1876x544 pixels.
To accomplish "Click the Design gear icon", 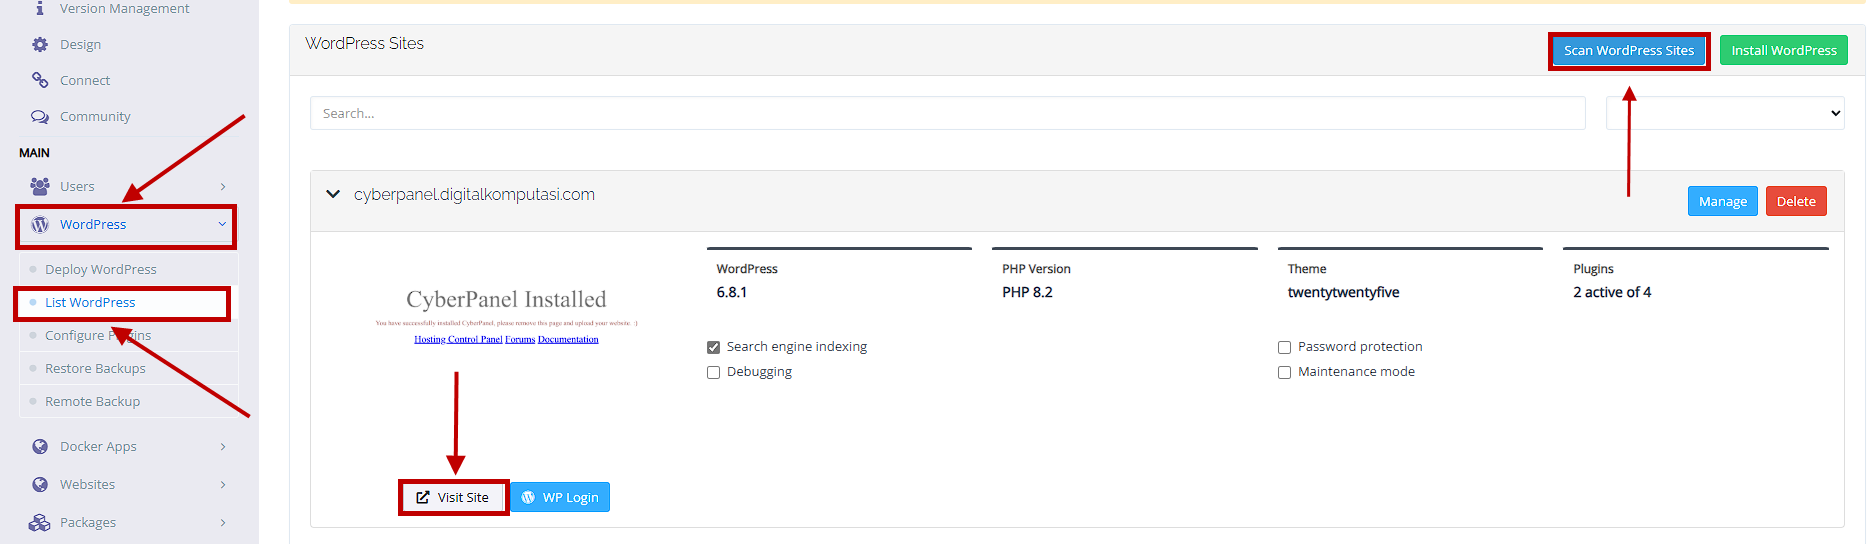I will click(40, 44).
